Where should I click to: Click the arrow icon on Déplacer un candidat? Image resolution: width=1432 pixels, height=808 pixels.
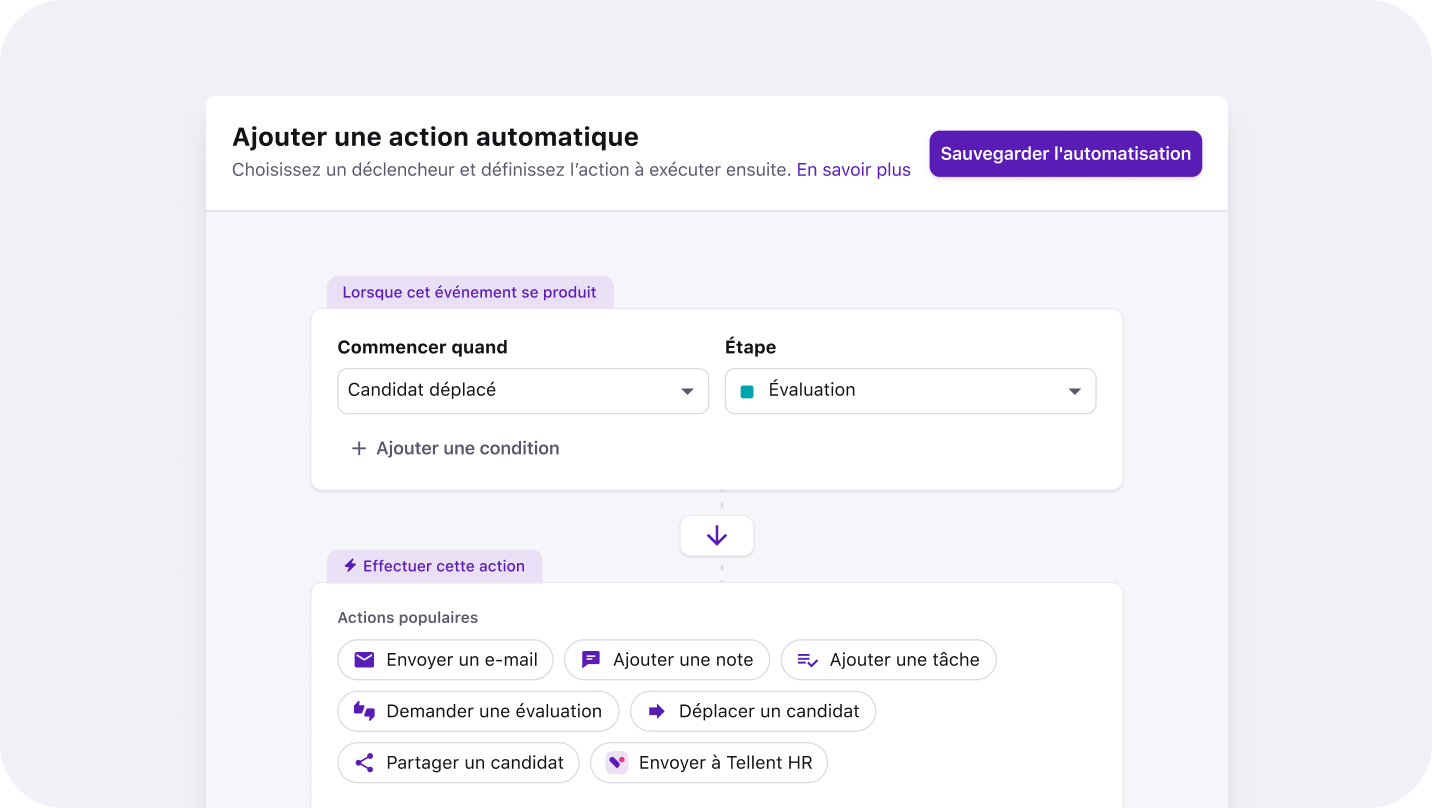pyautogui.click(x=658, y=711)
